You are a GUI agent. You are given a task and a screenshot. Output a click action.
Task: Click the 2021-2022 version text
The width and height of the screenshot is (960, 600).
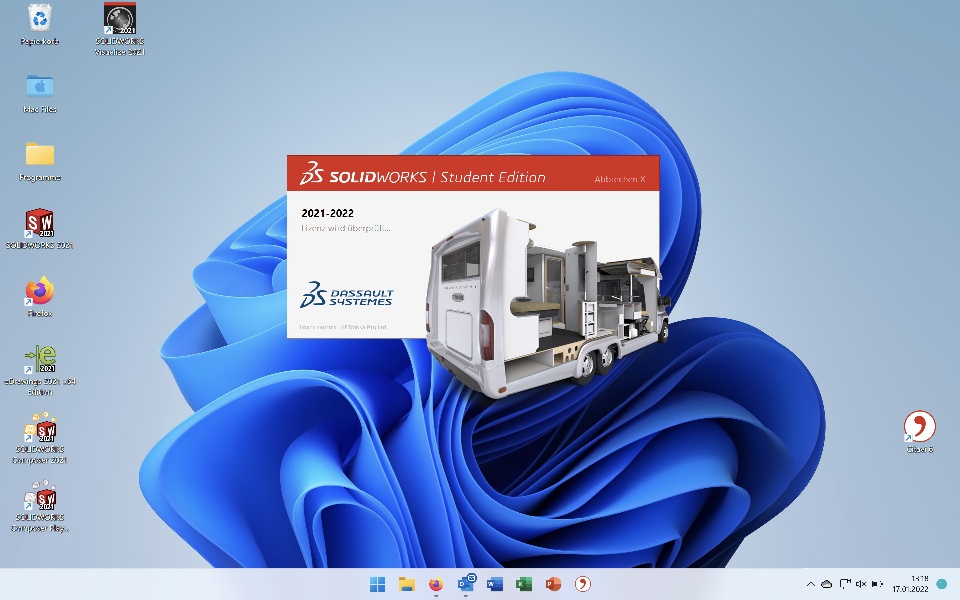(328, 213)
